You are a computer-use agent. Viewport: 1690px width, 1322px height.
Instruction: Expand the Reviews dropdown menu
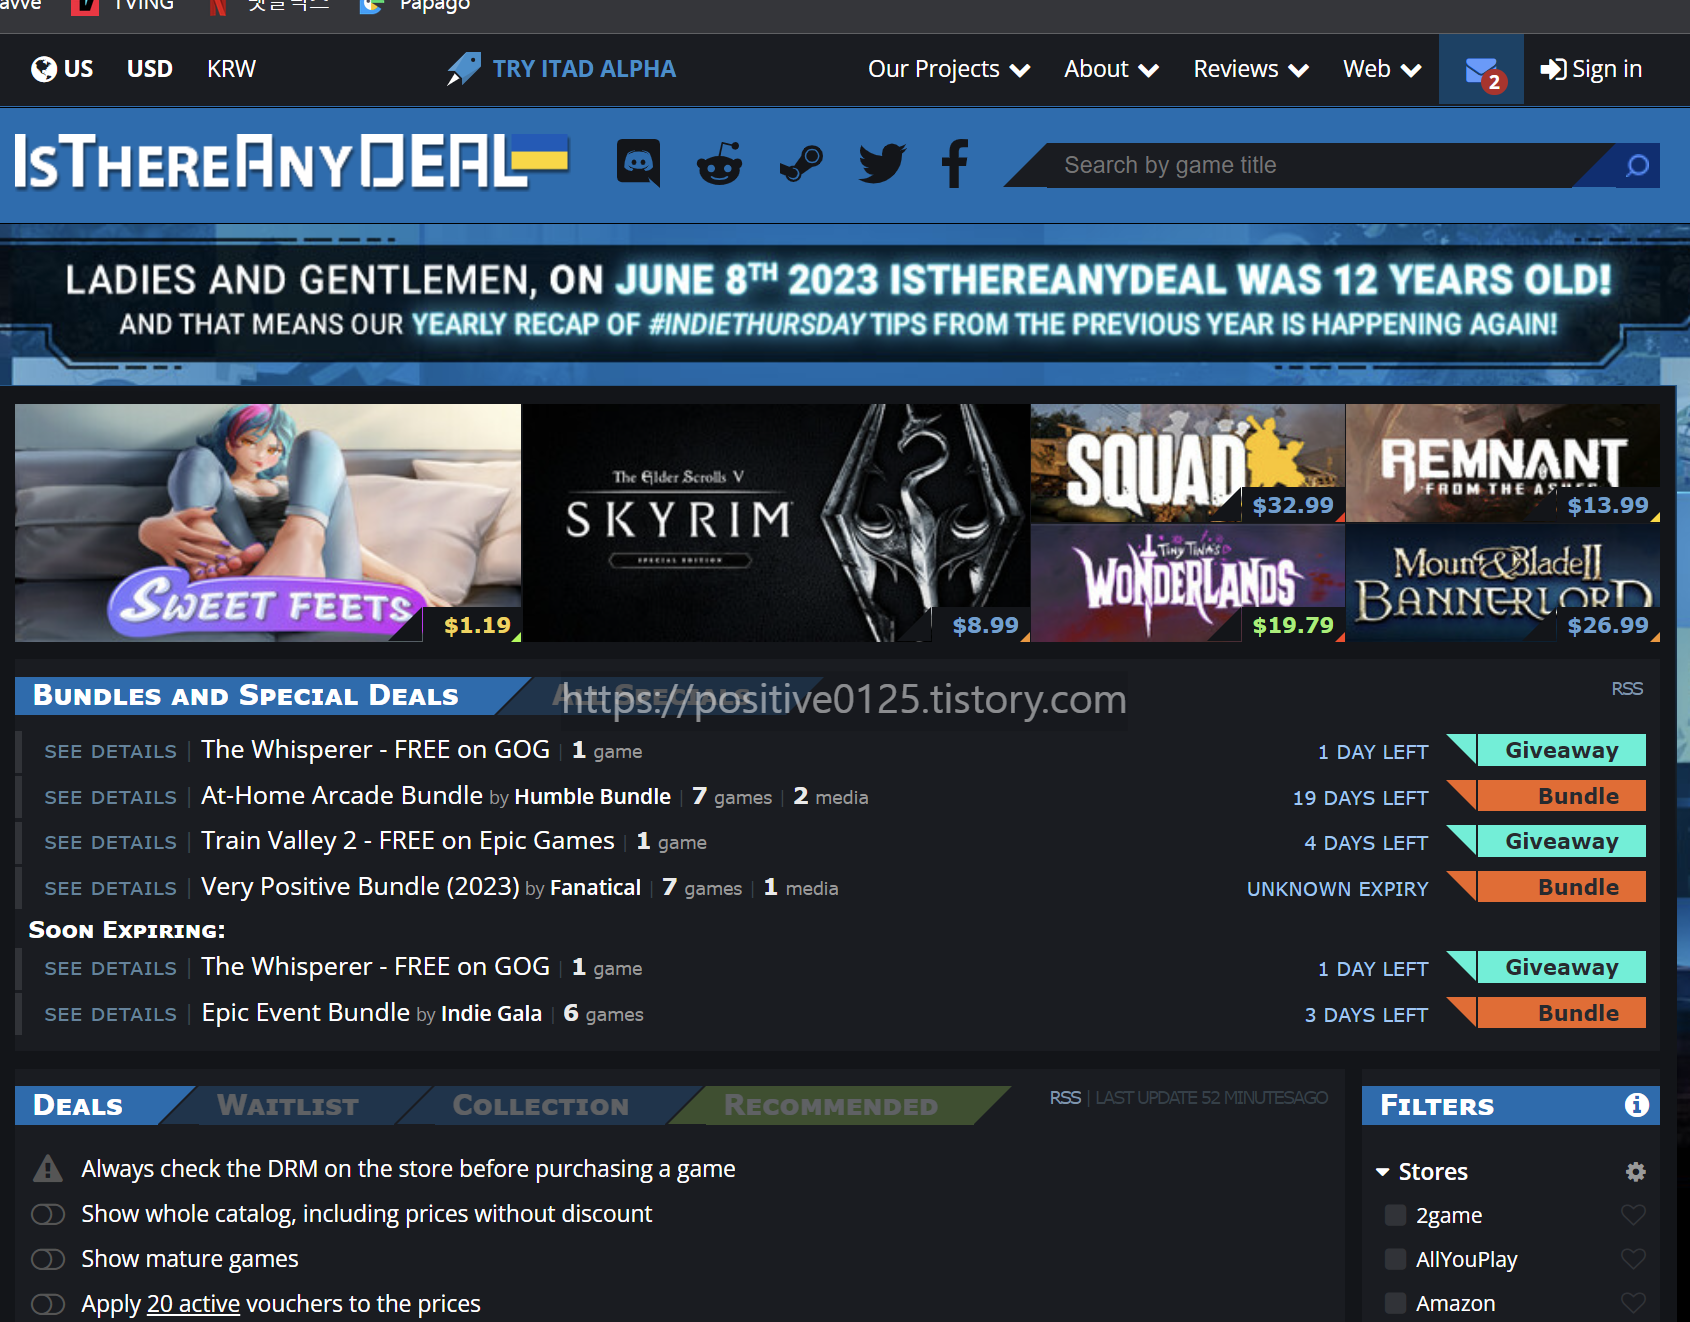[x=1251, y=69]
